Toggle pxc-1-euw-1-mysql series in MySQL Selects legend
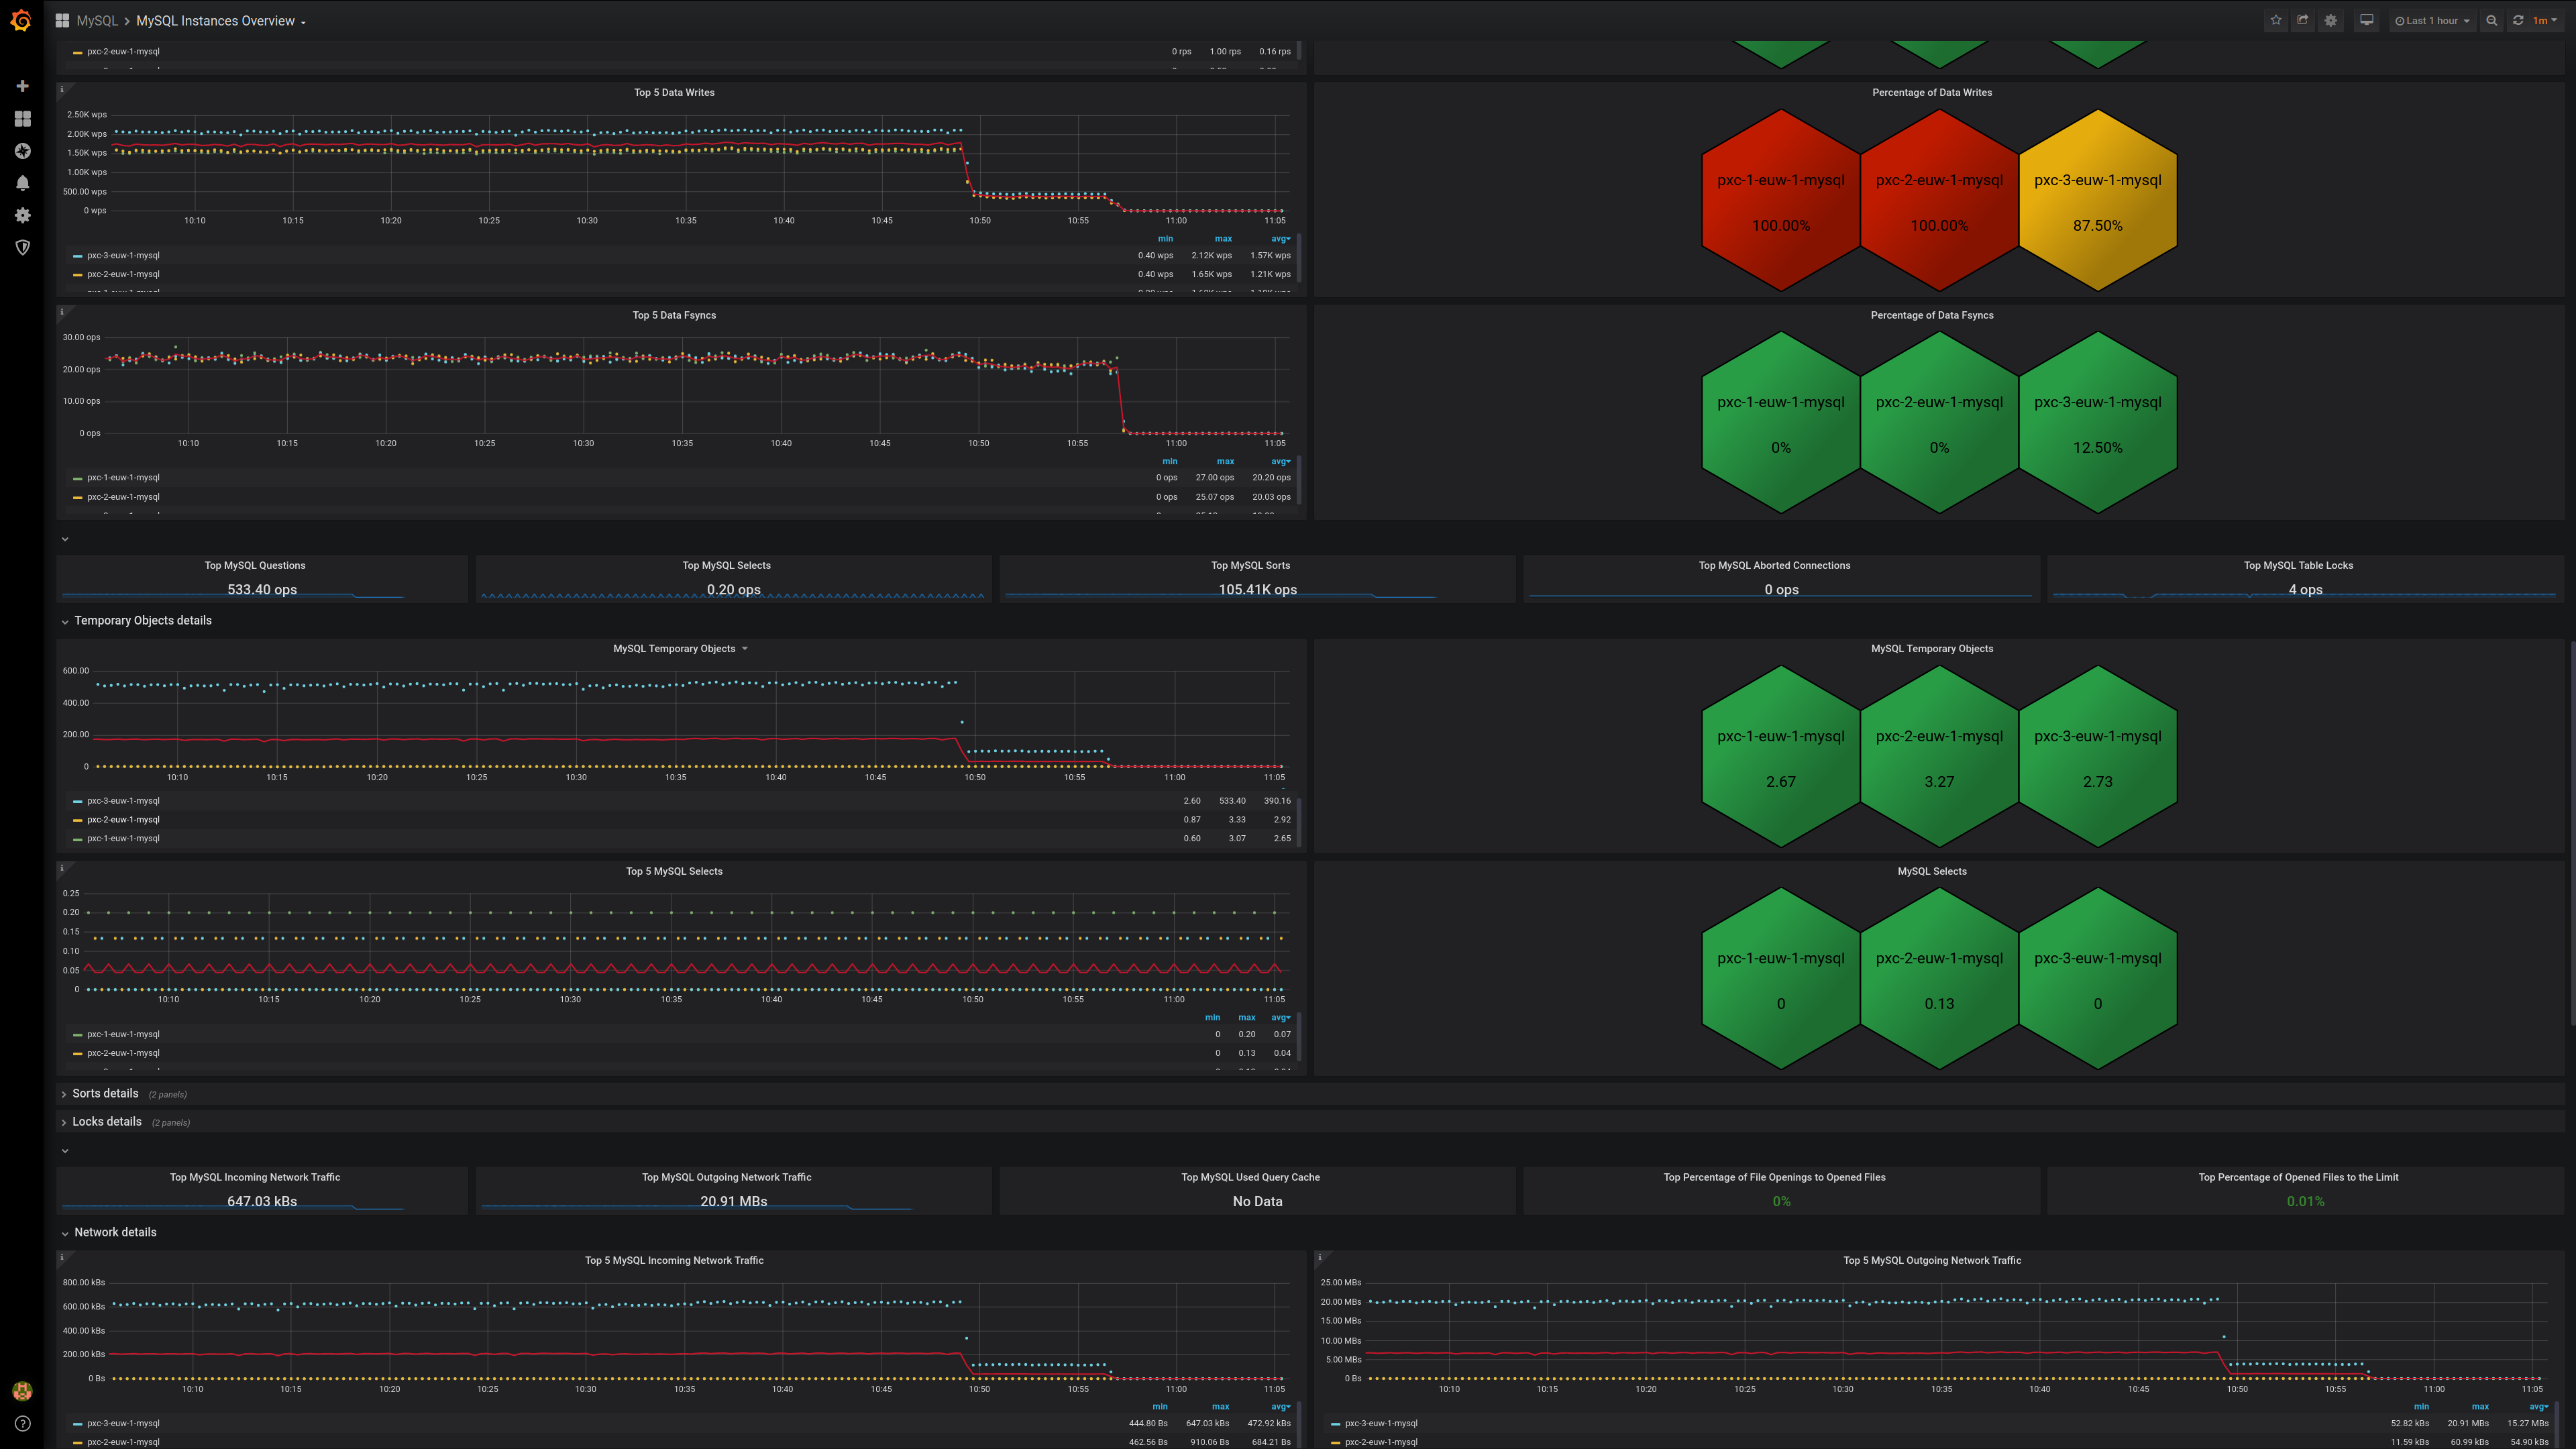Image resolution: width=2576 pixels, height=1449 pixels. [123, 1034]
